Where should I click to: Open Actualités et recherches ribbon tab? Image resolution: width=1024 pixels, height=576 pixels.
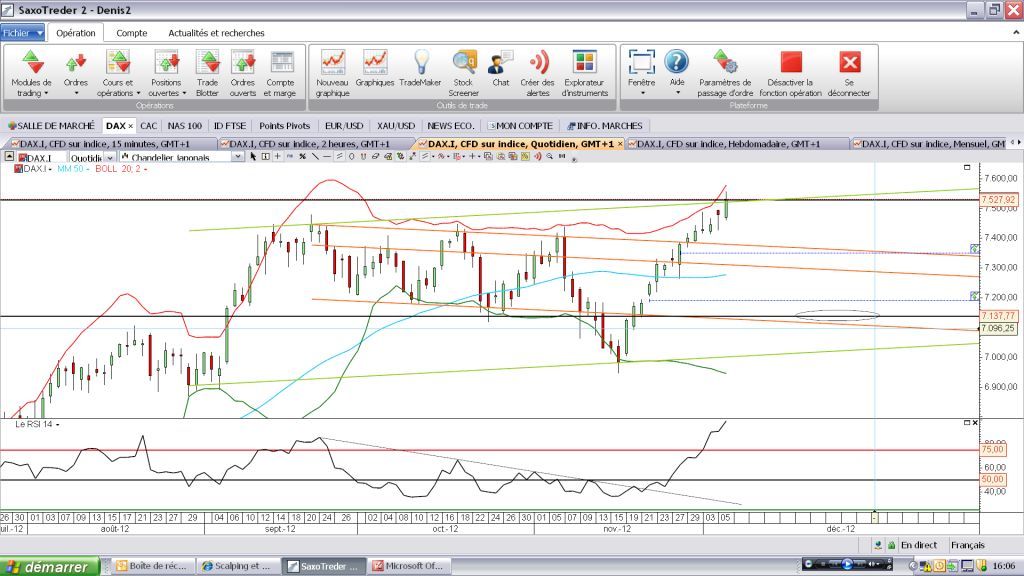tap(216, 33)
